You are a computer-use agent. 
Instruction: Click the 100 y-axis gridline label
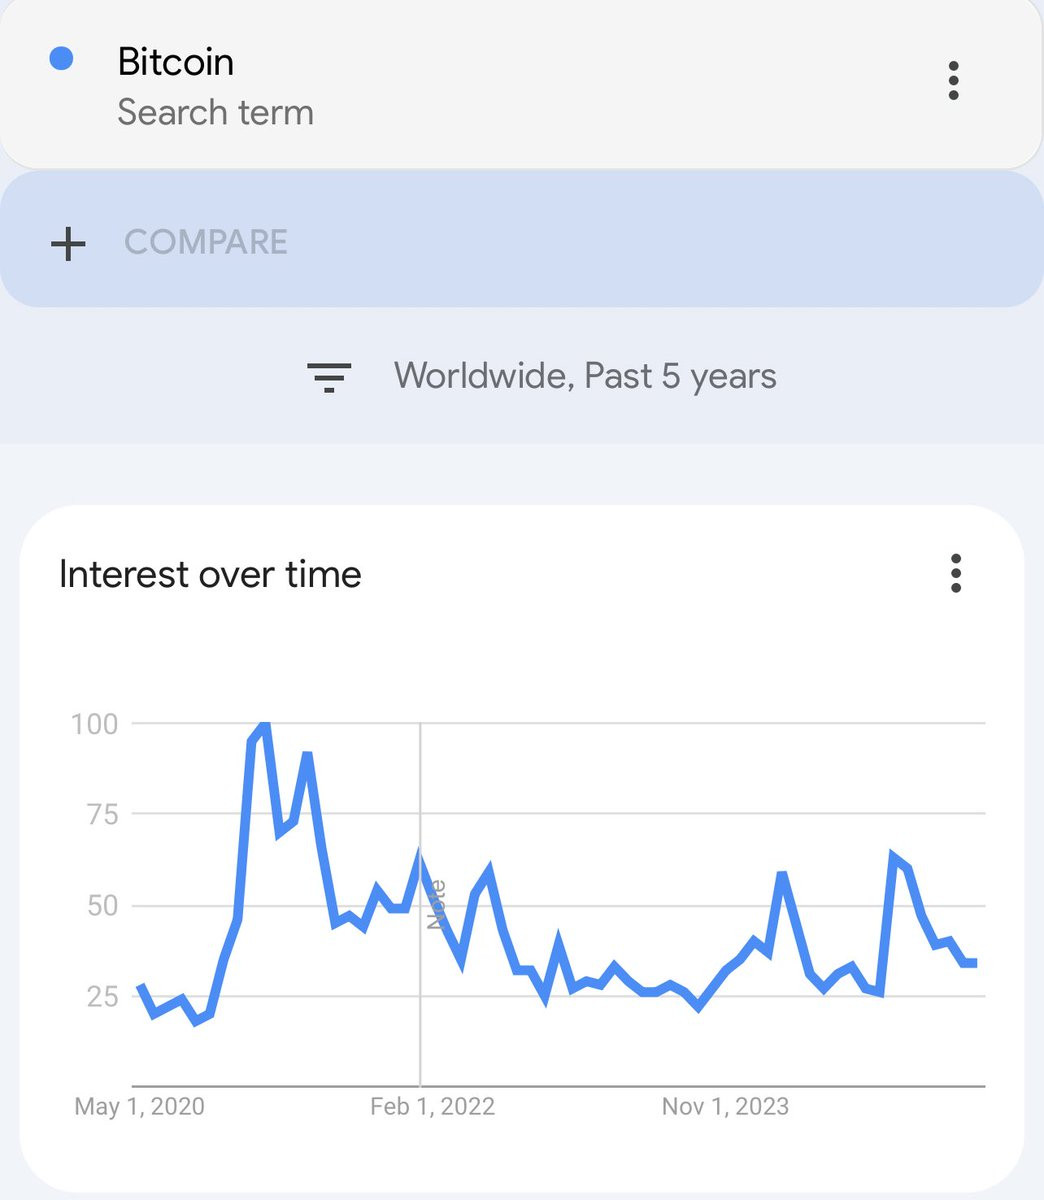pos(94,723)
